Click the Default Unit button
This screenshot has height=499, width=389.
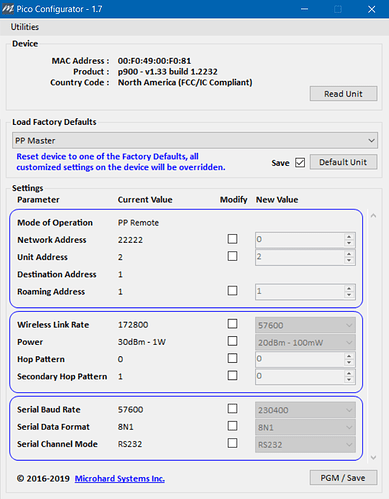pos(343,162)
